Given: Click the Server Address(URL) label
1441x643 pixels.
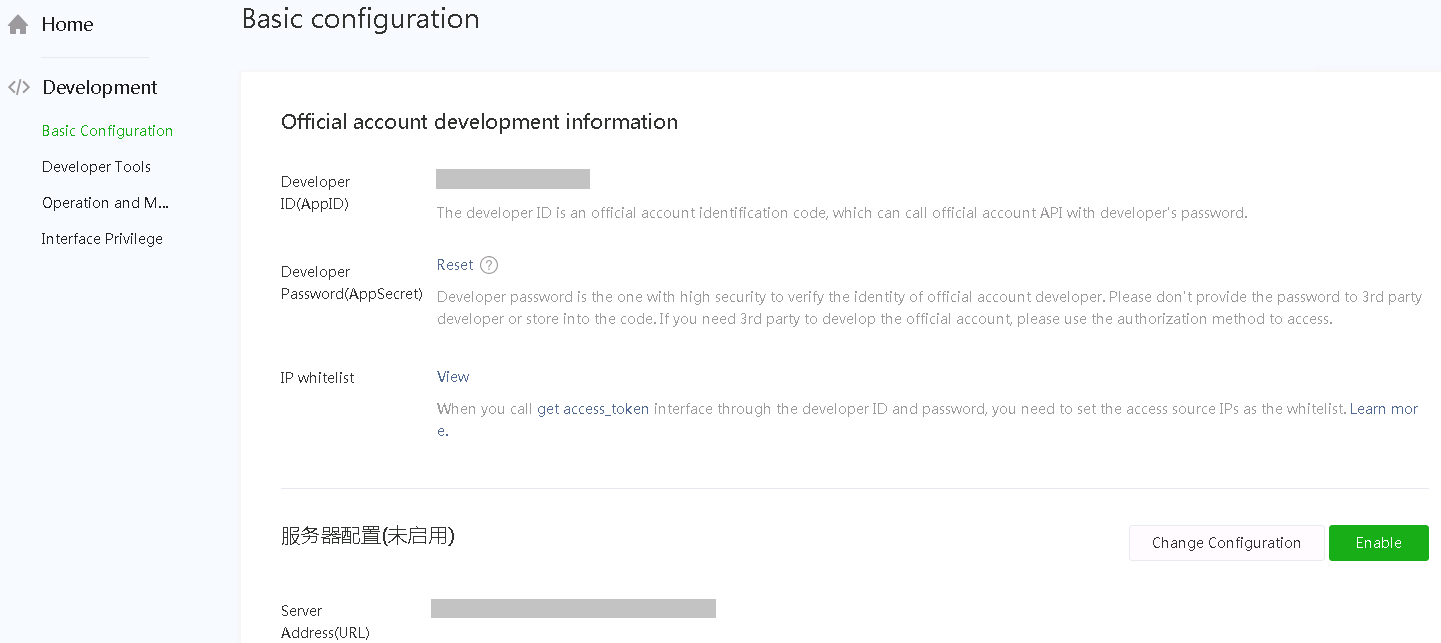Looking at the screenshot, I should [x=325, y=621].
